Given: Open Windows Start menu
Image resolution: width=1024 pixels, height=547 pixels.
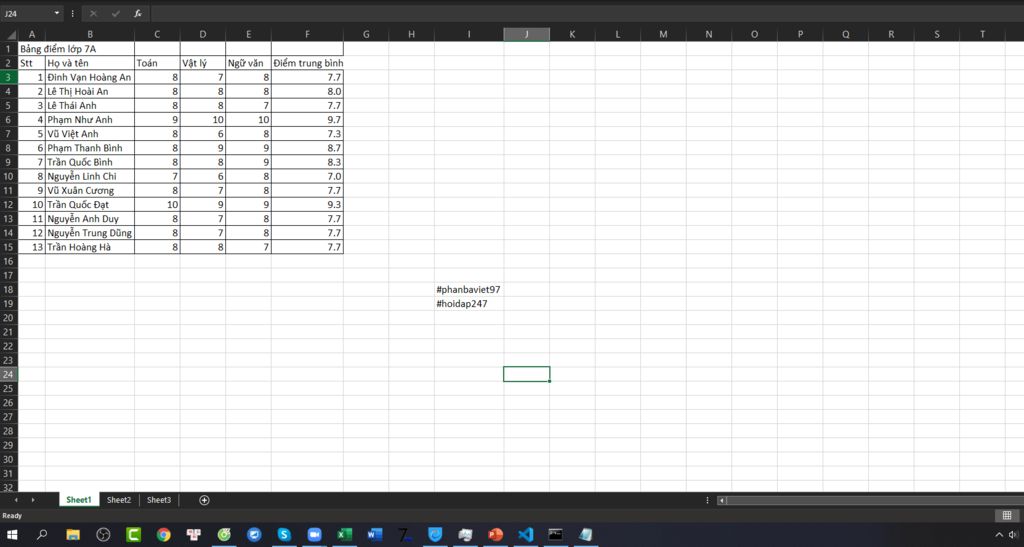Looking at the screenshot, I should tap(12, 535).
